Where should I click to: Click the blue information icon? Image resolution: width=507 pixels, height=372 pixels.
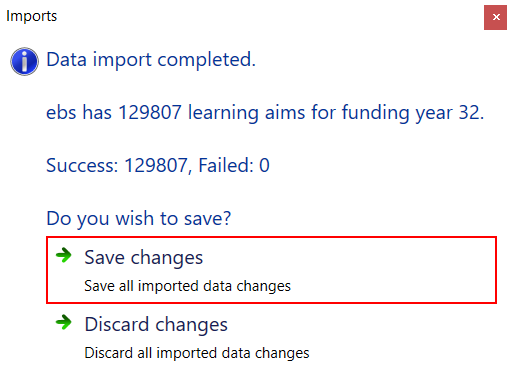(x=24, y=61)
